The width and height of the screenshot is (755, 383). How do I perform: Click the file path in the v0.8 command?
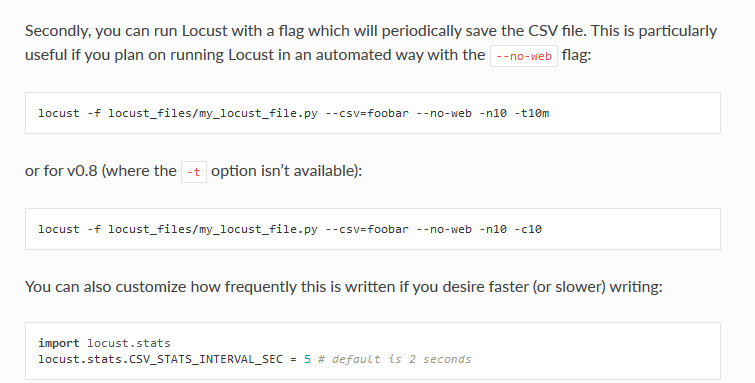(x=213, y=229)
